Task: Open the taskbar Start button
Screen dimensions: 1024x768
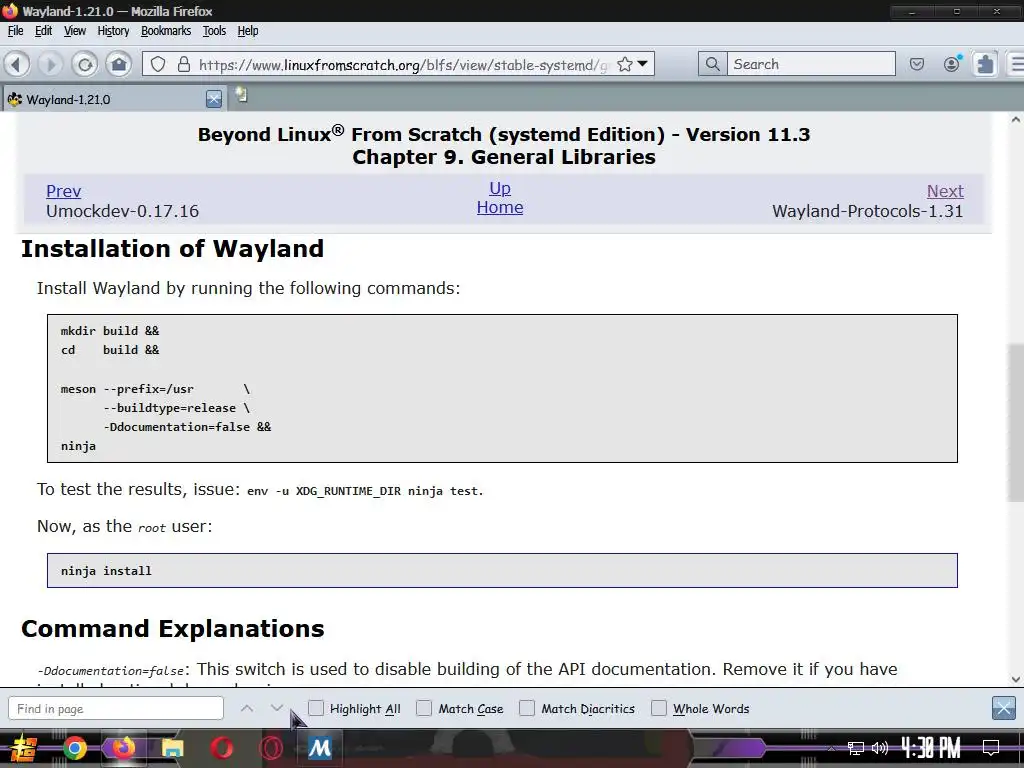Action: point(24,748)
